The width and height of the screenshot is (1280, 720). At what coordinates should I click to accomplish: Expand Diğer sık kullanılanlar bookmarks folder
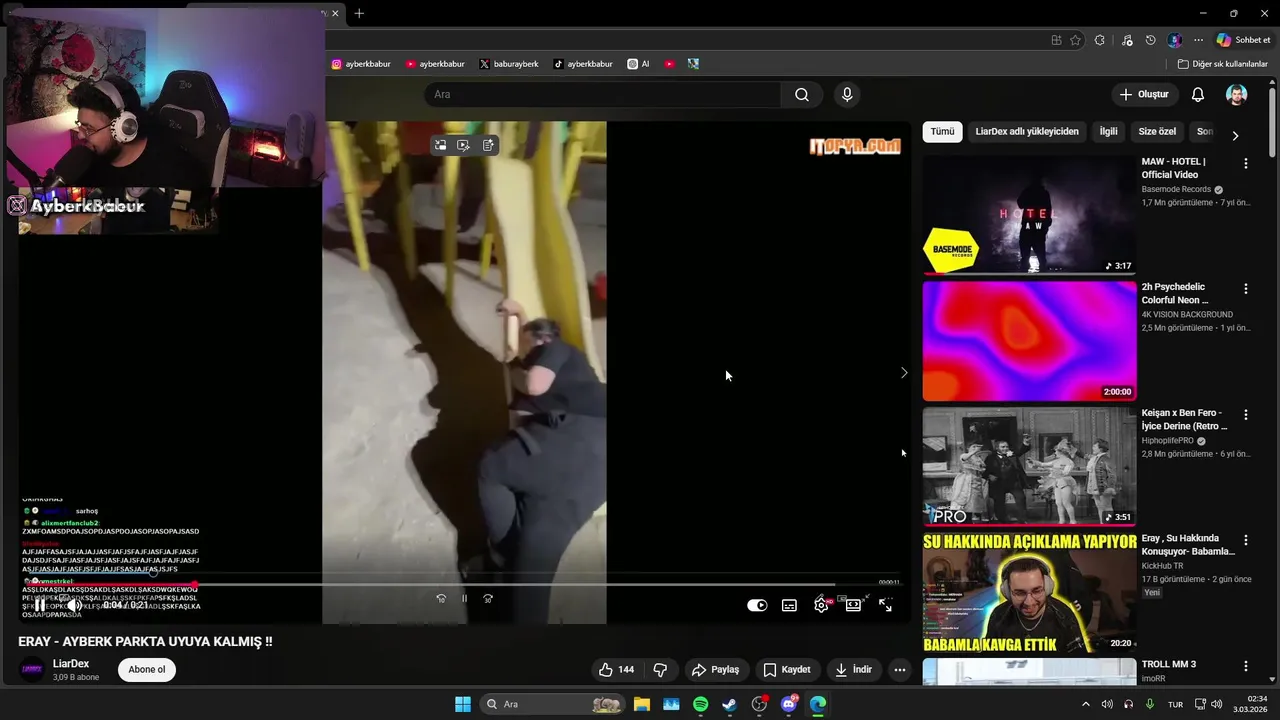[x=1222, y=64]
